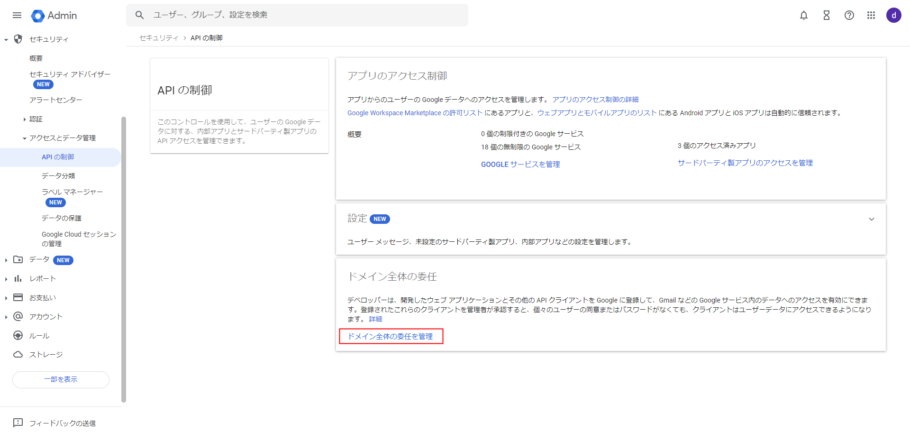Image resolution: width=910 pixels, height=432 pixels.
Task: Expand the 設定 panel chevron
Action: pos(871,219)
